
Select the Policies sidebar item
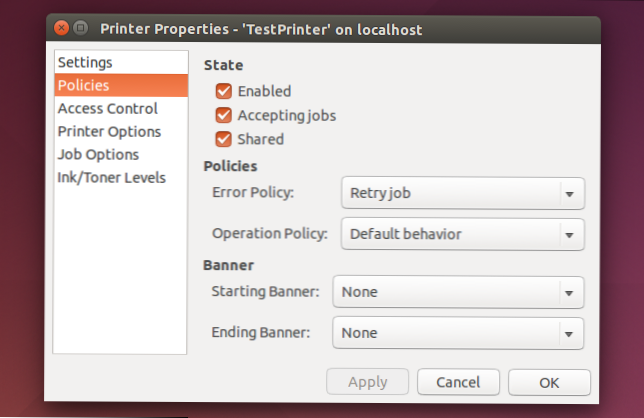coord(83,86)
